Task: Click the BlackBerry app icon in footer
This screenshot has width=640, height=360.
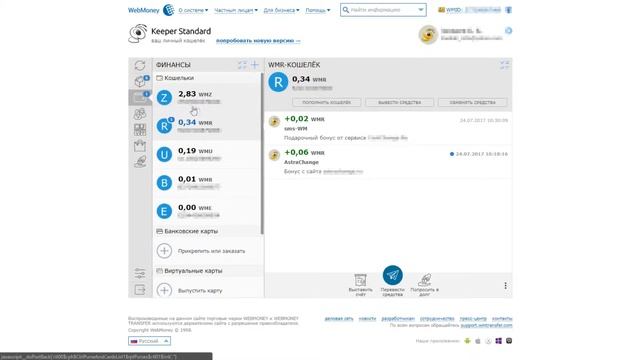Action: click(x=509, y=341)
